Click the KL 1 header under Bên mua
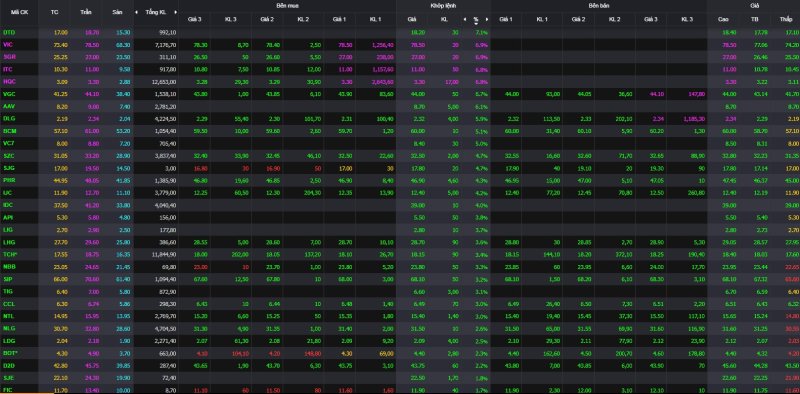The width and height of the screenshot is (800, 394). click(375, 19)
